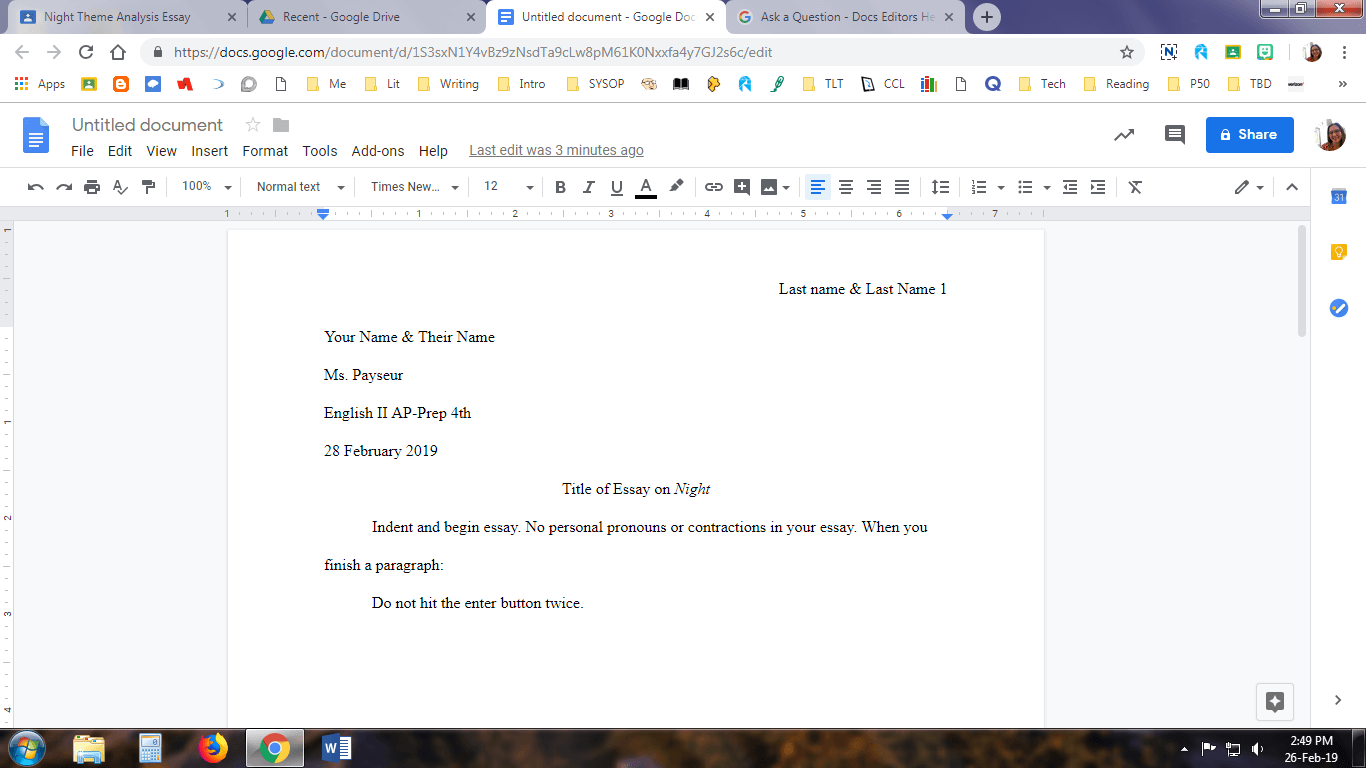Expand the paragraph styles dropdown
1366x768 pixels.
pyautogui.click(x=297, y=186)
